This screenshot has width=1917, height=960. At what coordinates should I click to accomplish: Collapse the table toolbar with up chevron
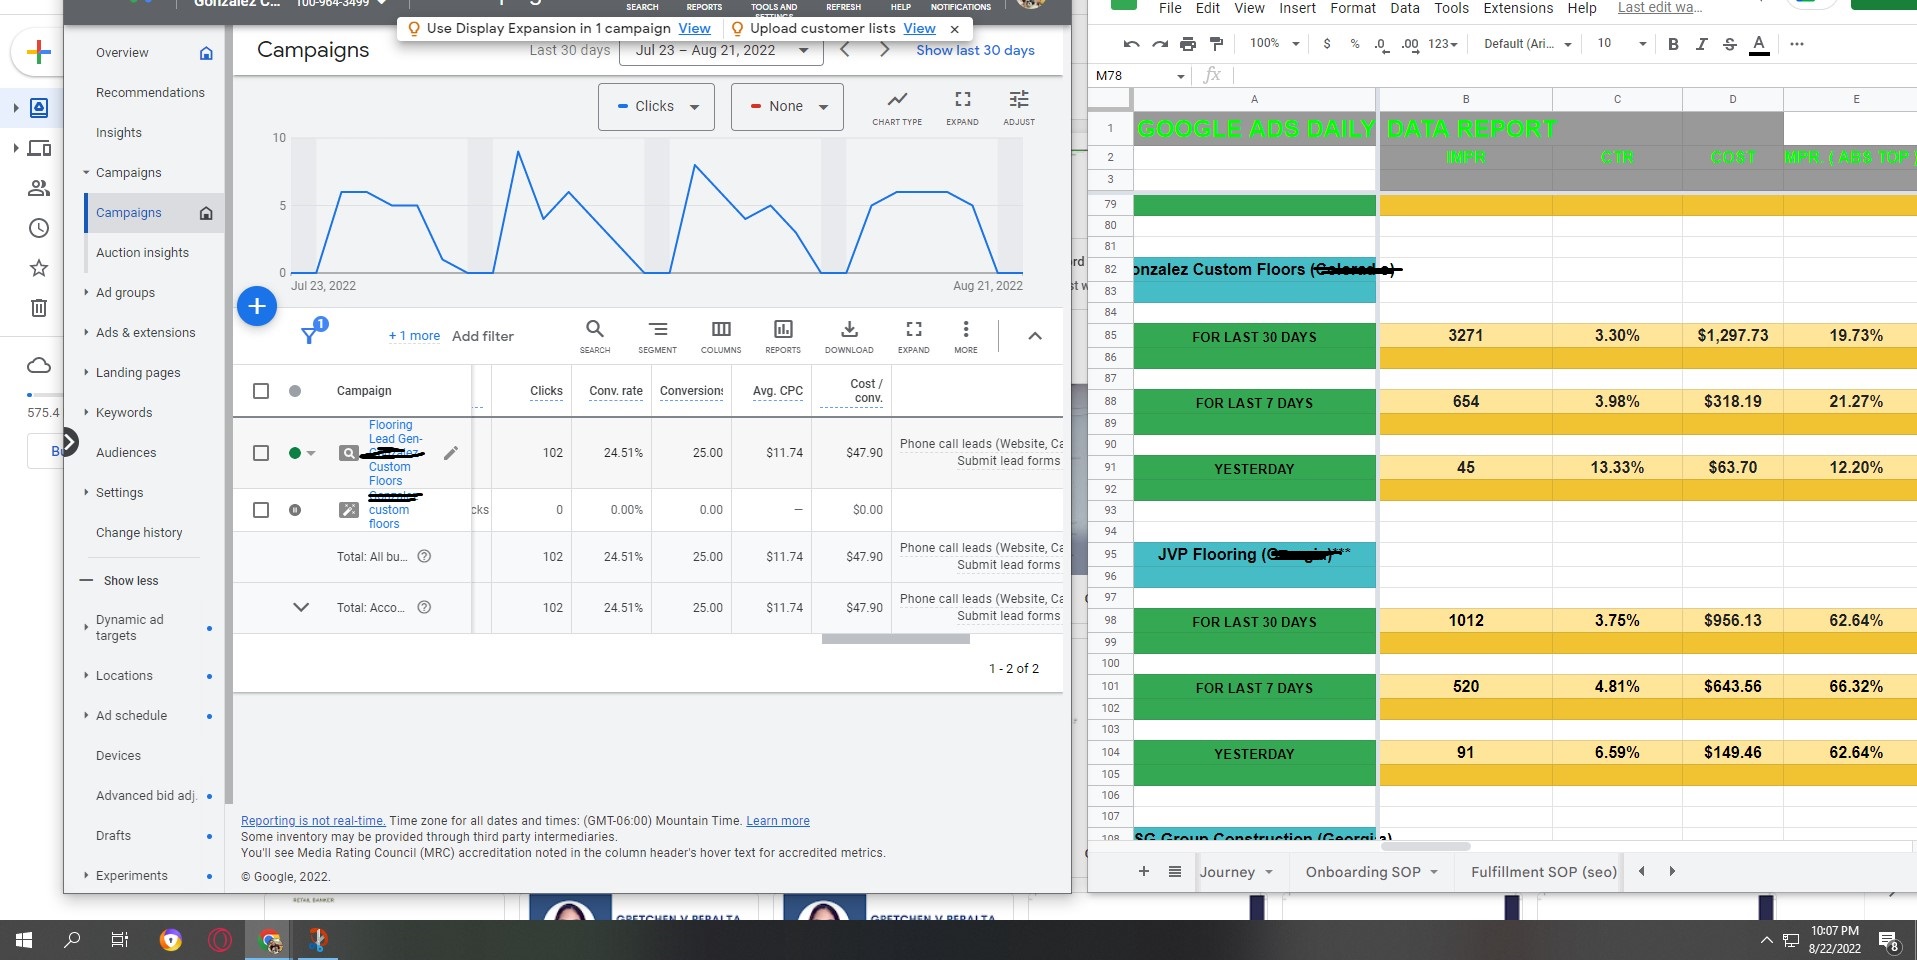pos(1035,336)
